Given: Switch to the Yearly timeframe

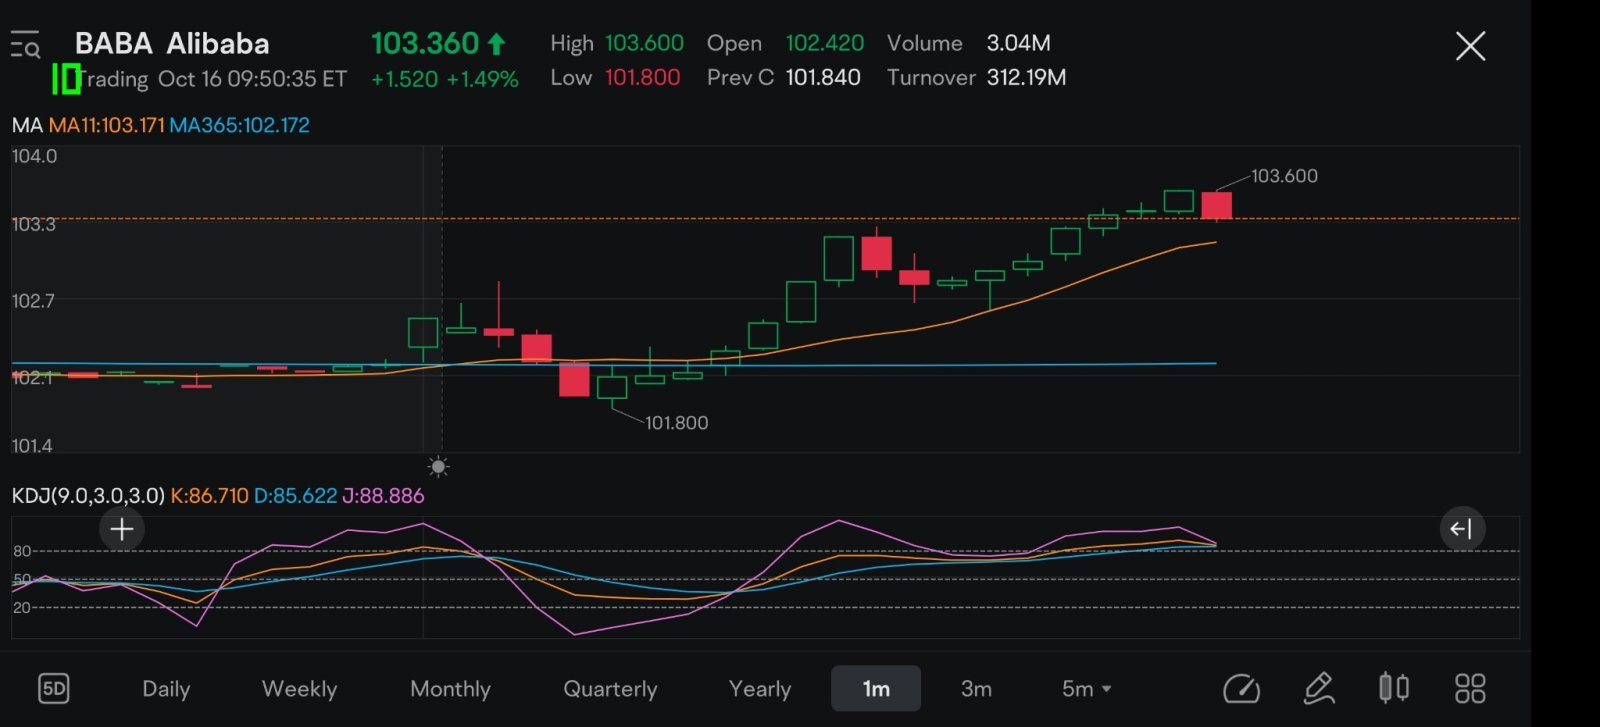Looking at the screenshot, I should pyautogui.click(x=760, y=689).
